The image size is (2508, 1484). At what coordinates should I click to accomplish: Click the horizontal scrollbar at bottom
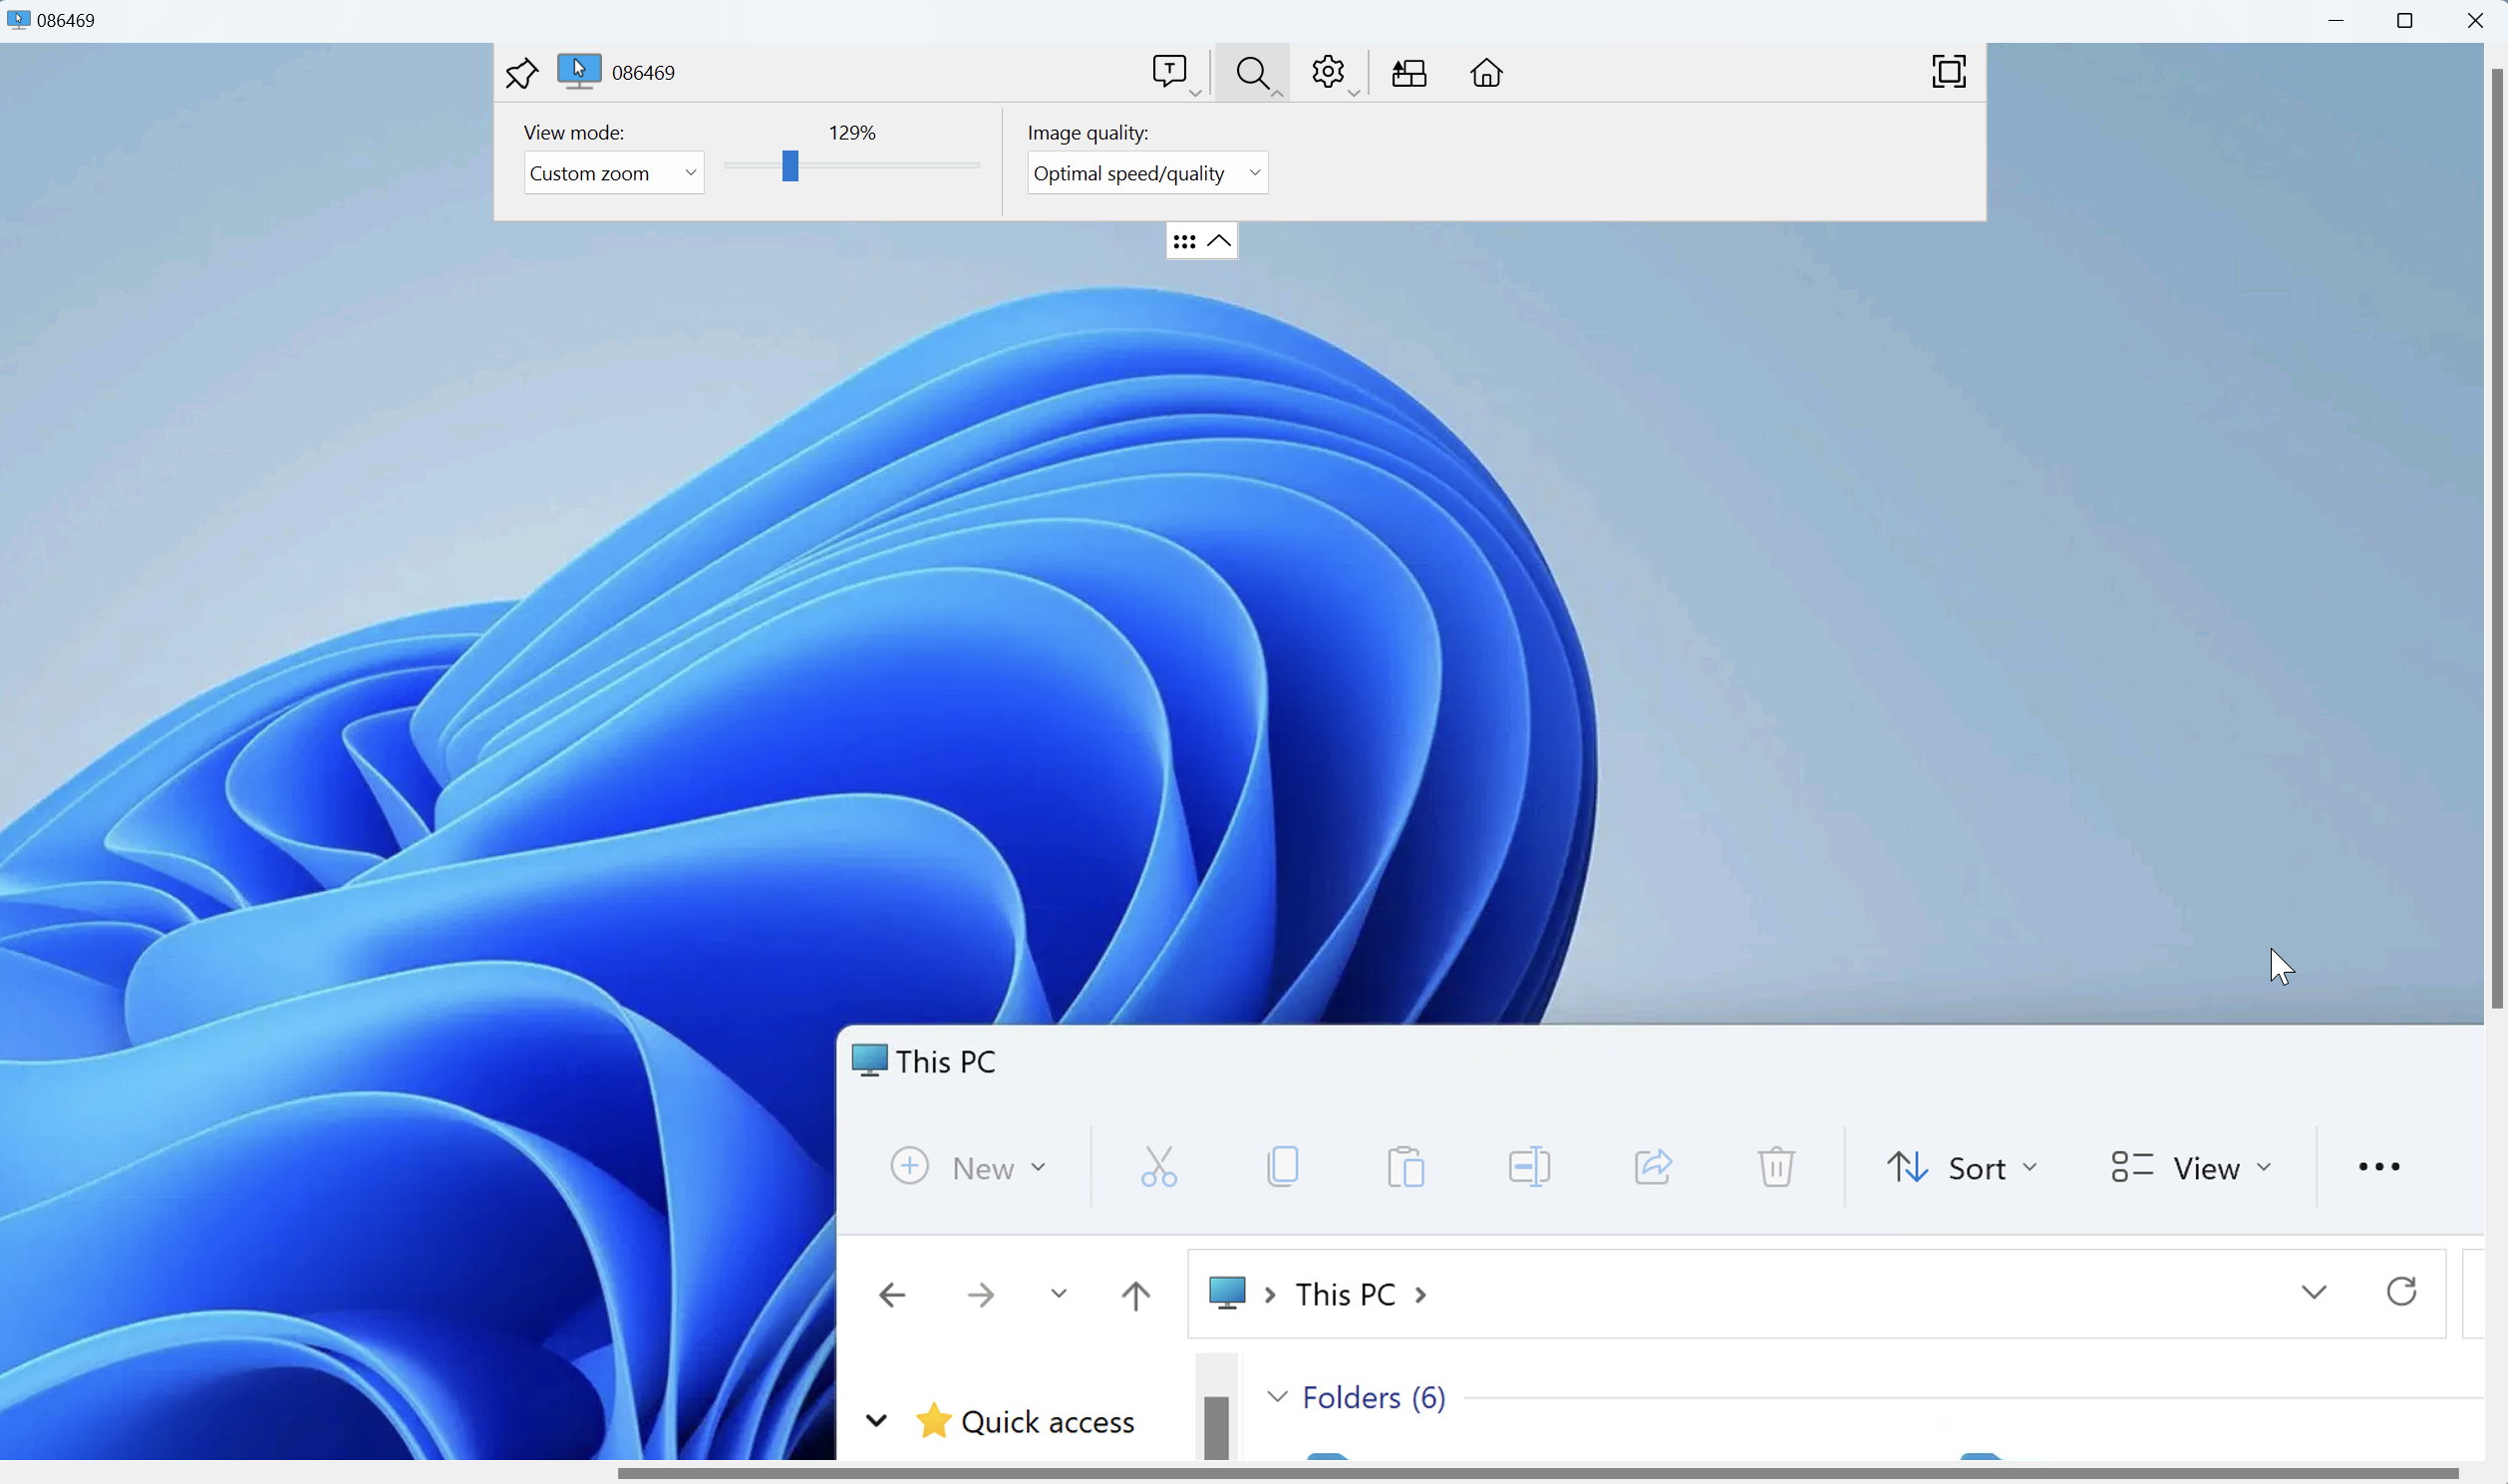click(x=1538, y=1473)
